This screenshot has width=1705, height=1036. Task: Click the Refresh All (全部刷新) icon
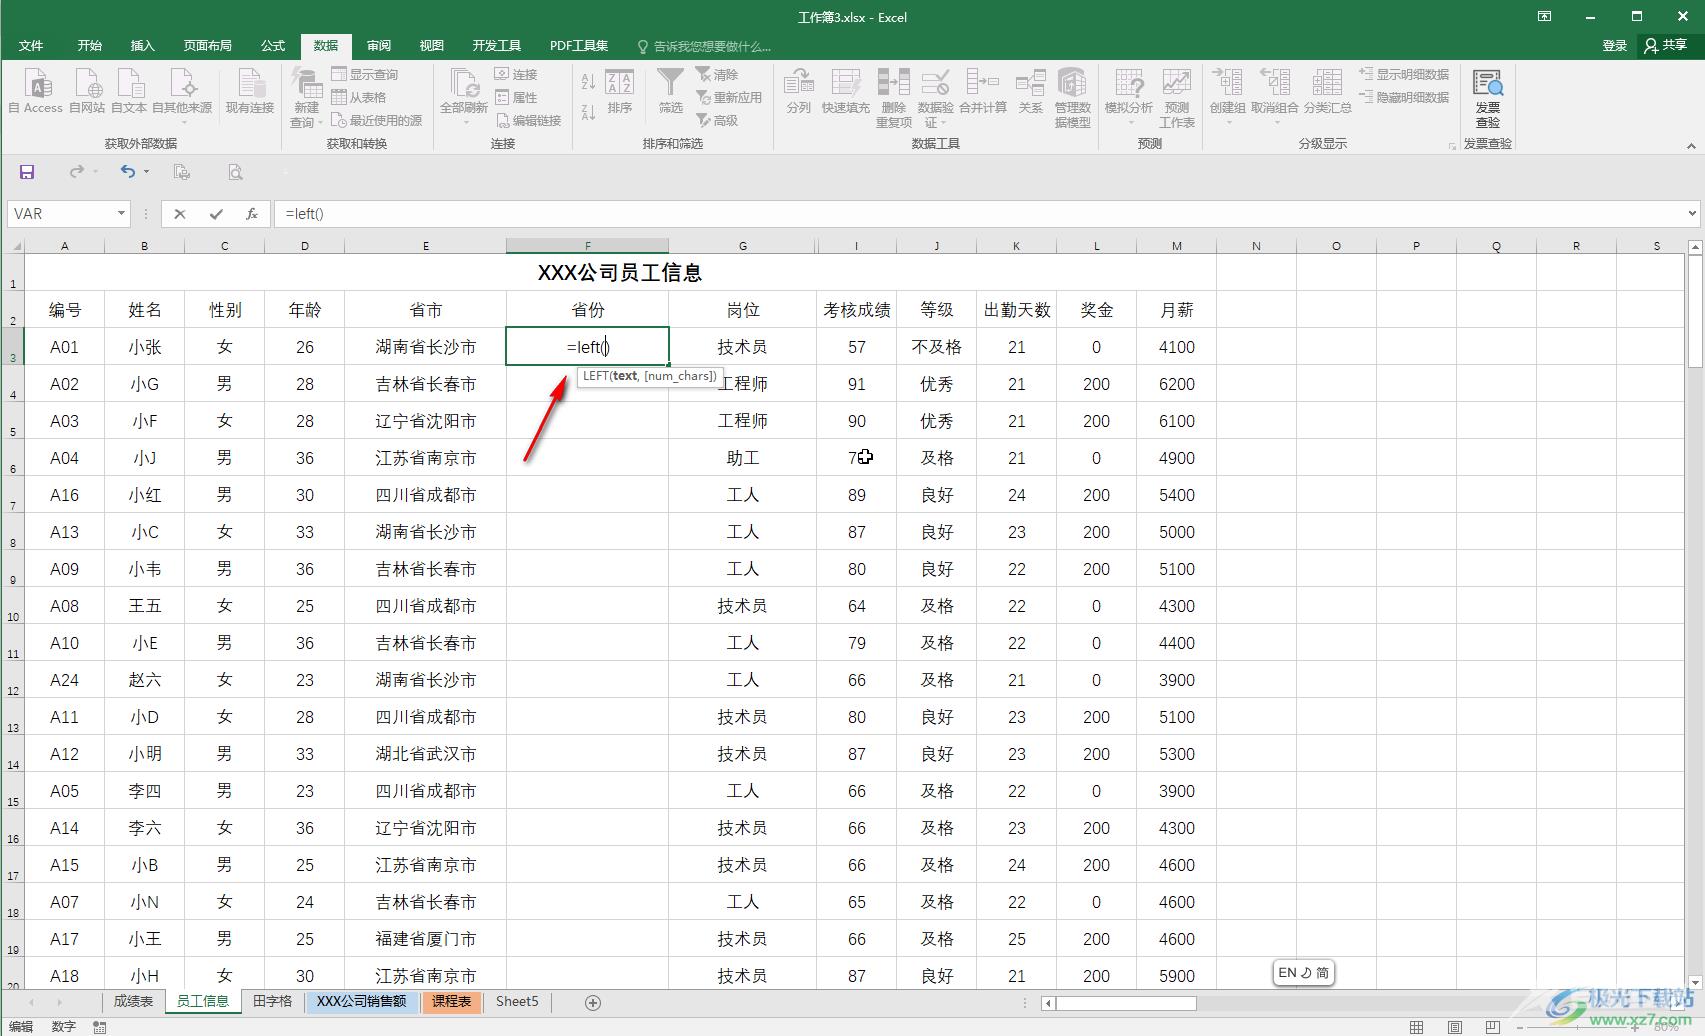pyautogui.click(x=464, y=92)
